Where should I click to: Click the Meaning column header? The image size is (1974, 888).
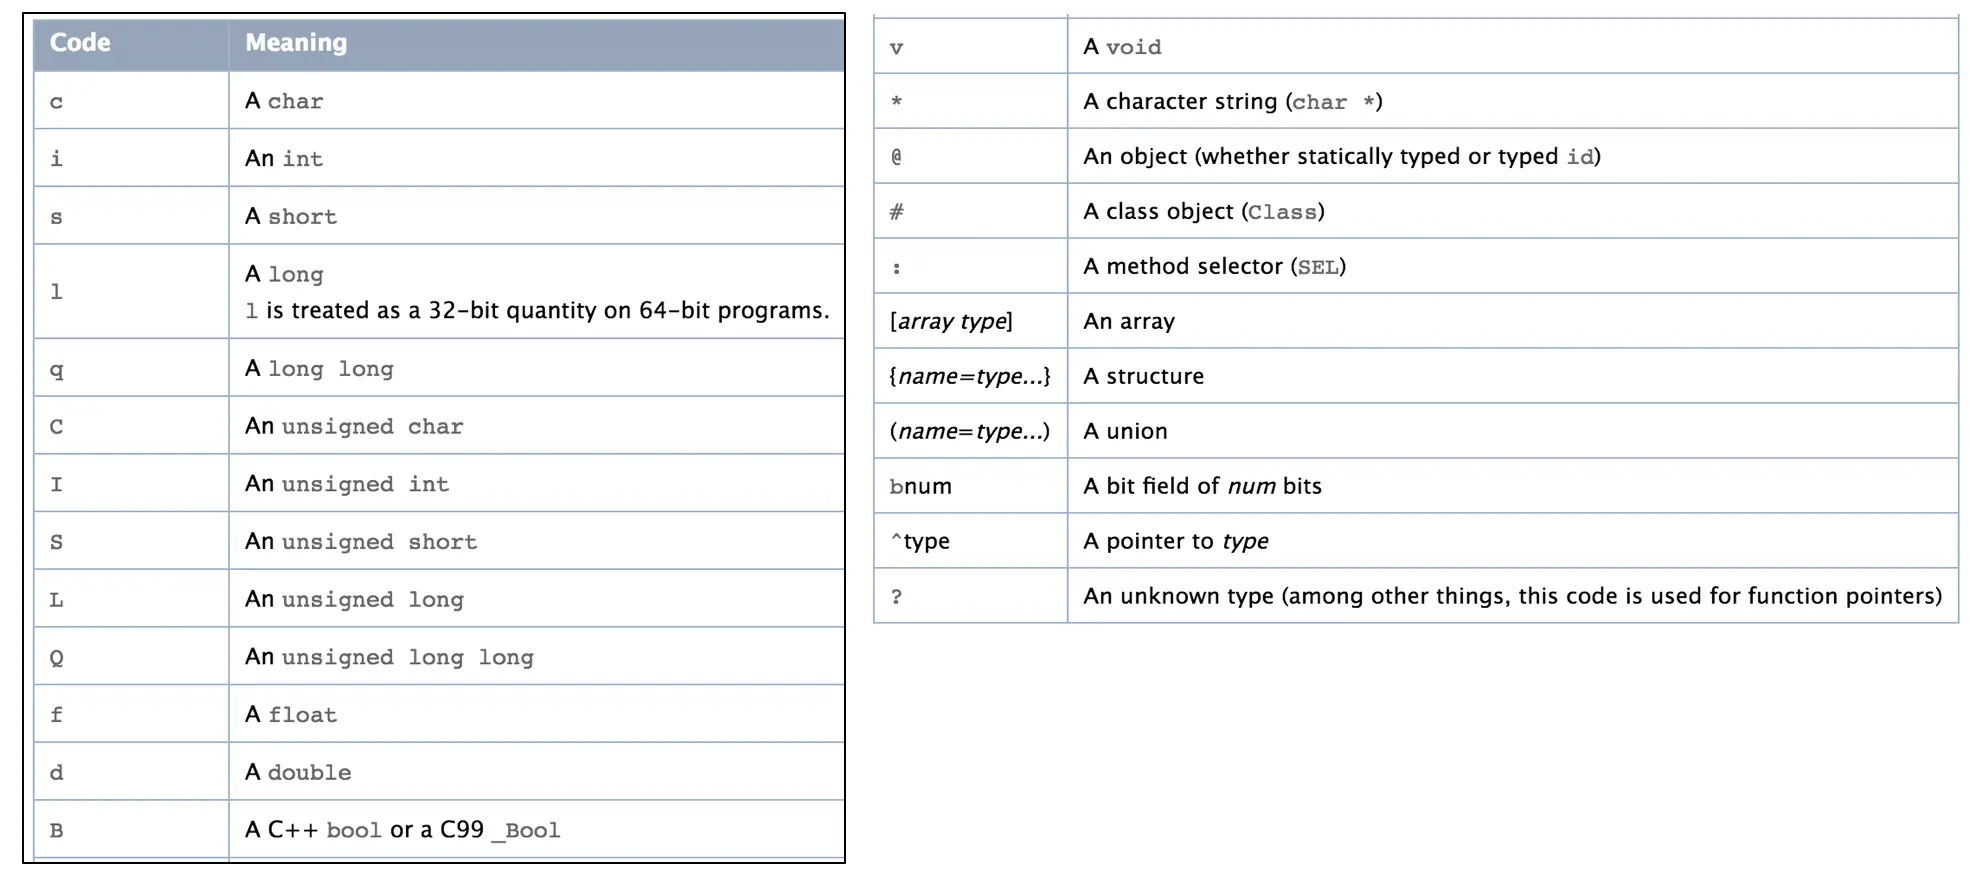coord(296,43)
